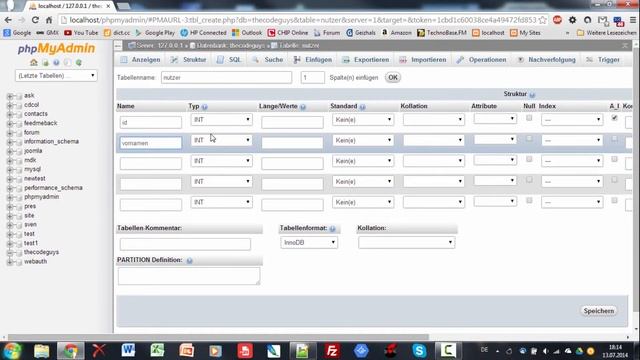Select the webauth database in the tree
This screenshot has height=360, width=640.
(x=36, y=262)
